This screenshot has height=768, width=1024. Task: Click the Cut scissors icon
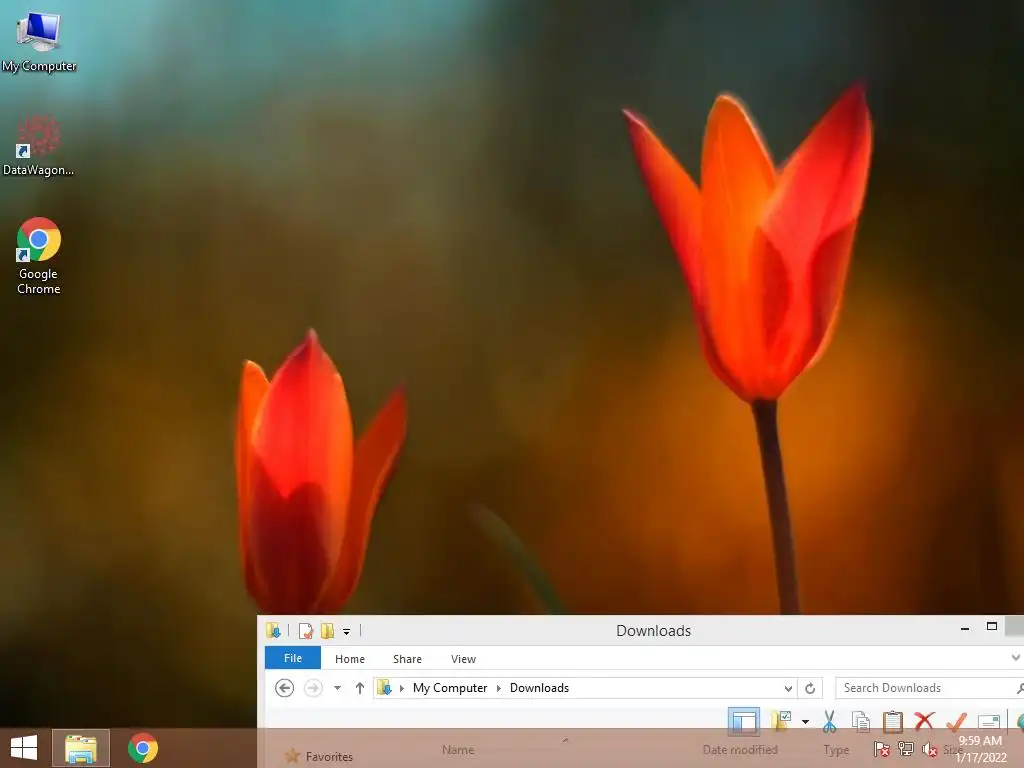[x=829, y=722]
